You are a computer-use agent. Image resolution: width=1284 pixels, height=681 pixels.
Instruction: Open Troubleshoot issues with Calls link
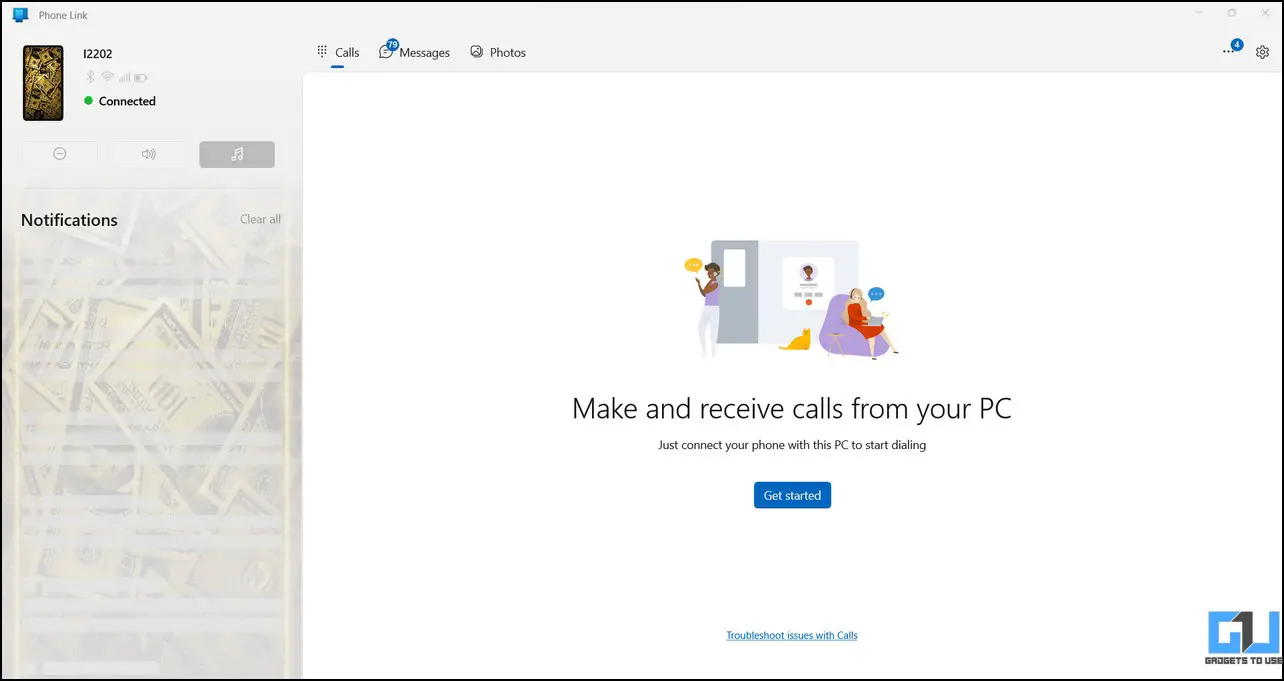792,635
